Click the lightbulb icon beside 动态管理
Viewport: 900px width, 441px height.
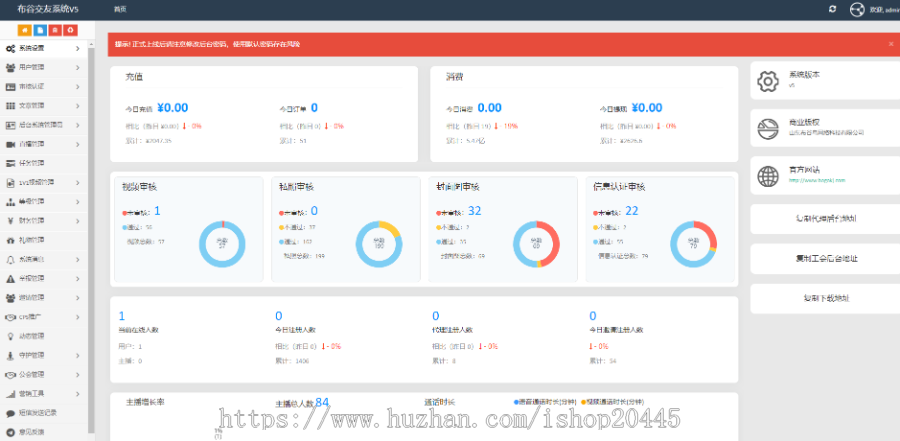(10, 336)
